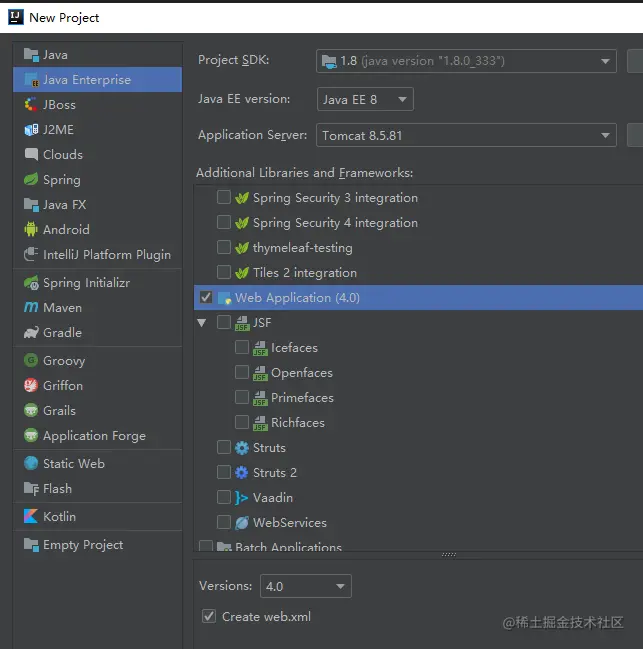Check the WebServices checkbox
Image resolution: width=643 pixels, height=649 pixels.
[224, 522]
